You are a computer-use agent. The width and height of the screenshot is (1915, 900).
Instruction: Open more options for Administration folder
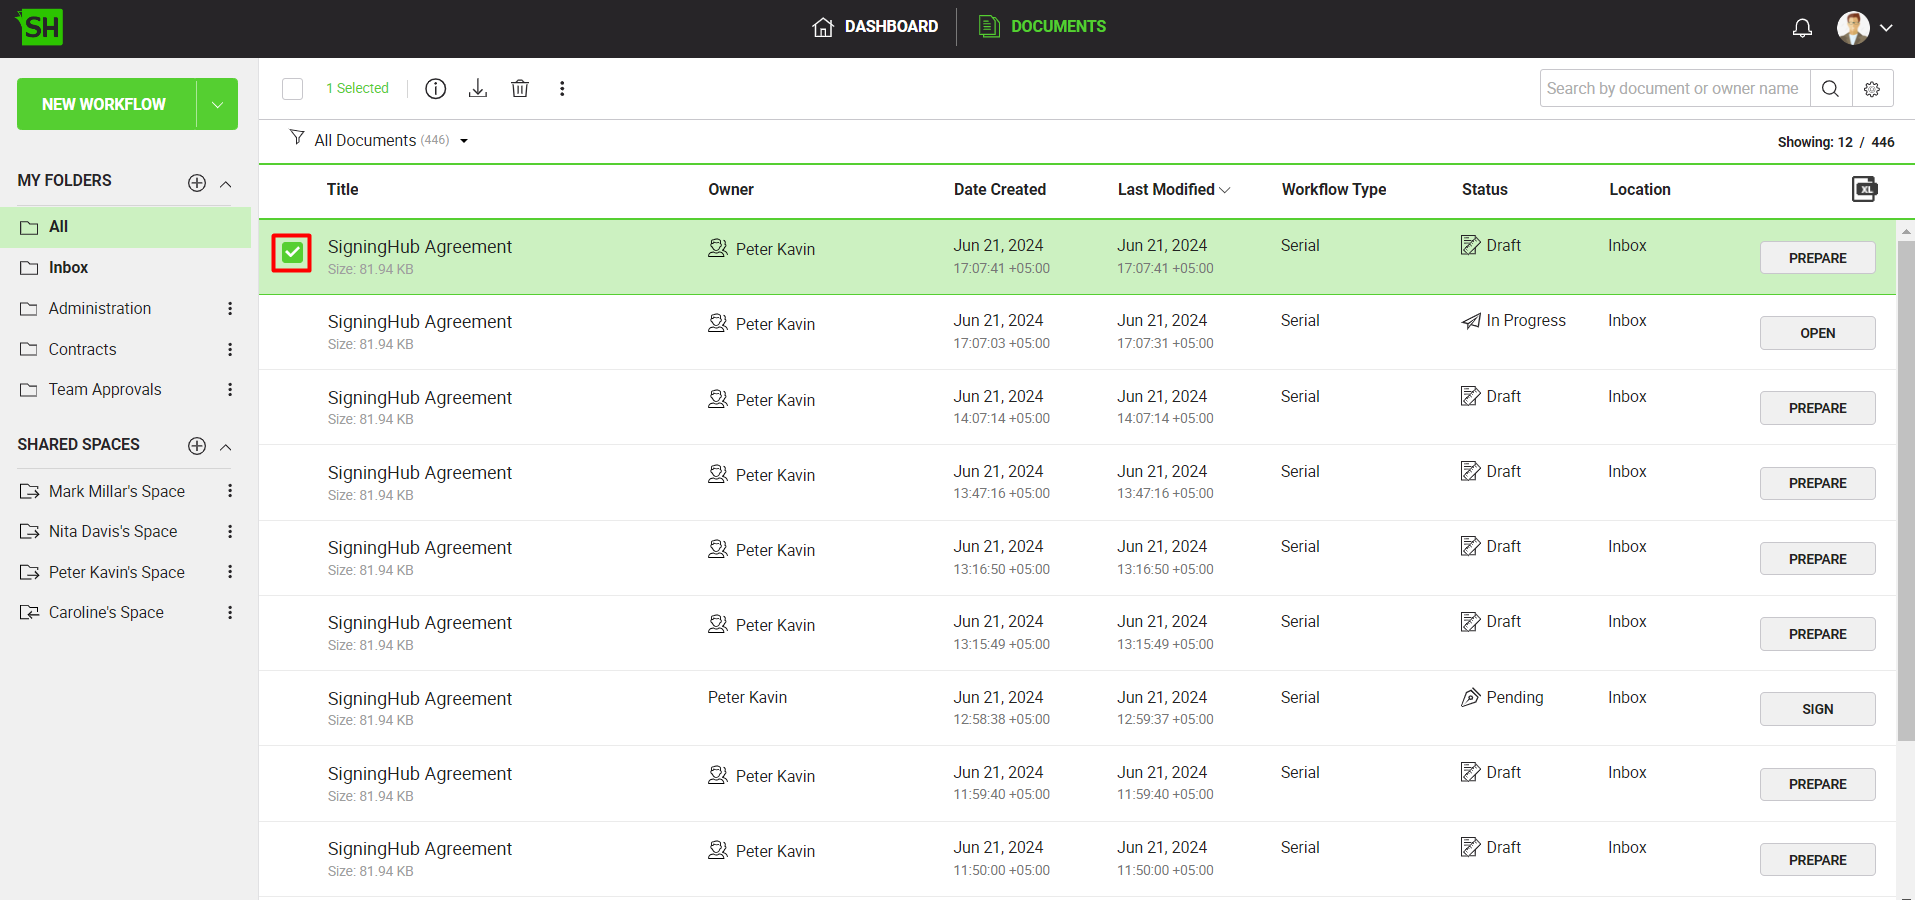coord(230,309)
